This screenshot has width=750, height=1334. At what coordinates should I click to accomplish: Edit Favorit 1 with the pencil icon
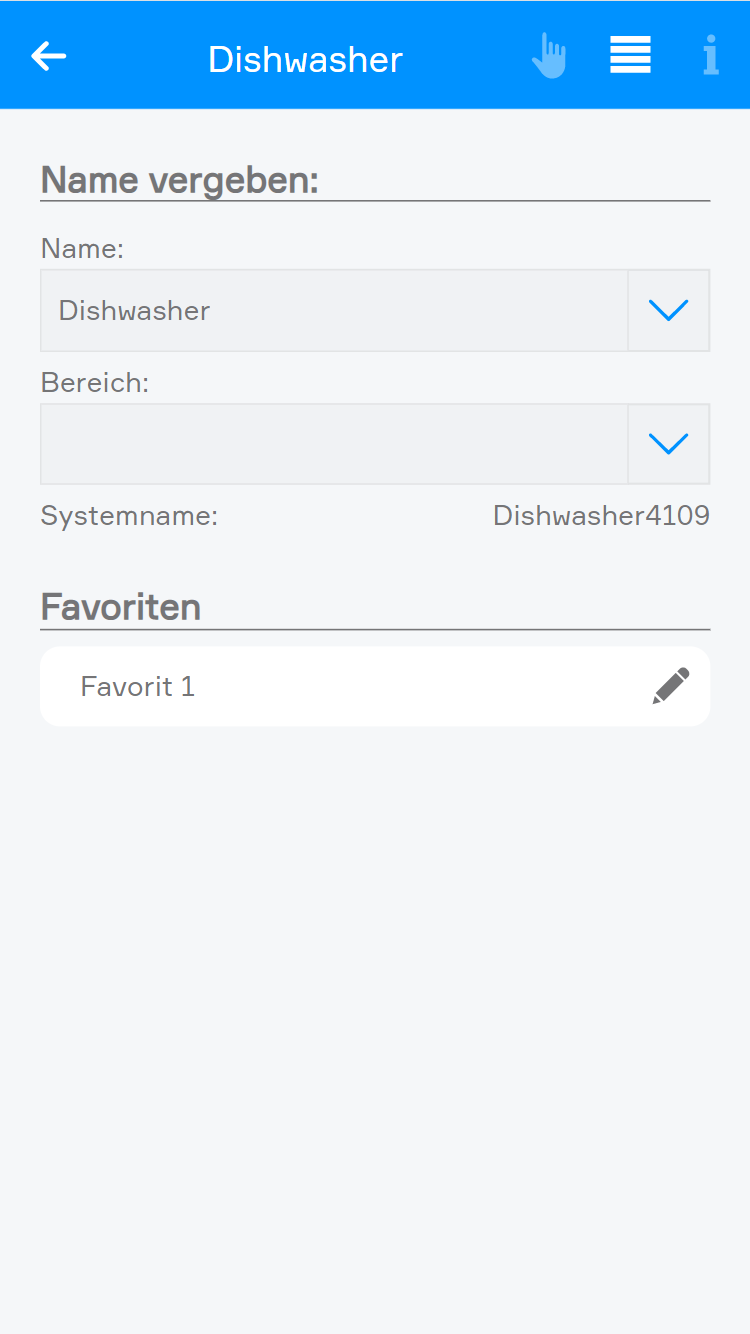click(x=671, y=686)
